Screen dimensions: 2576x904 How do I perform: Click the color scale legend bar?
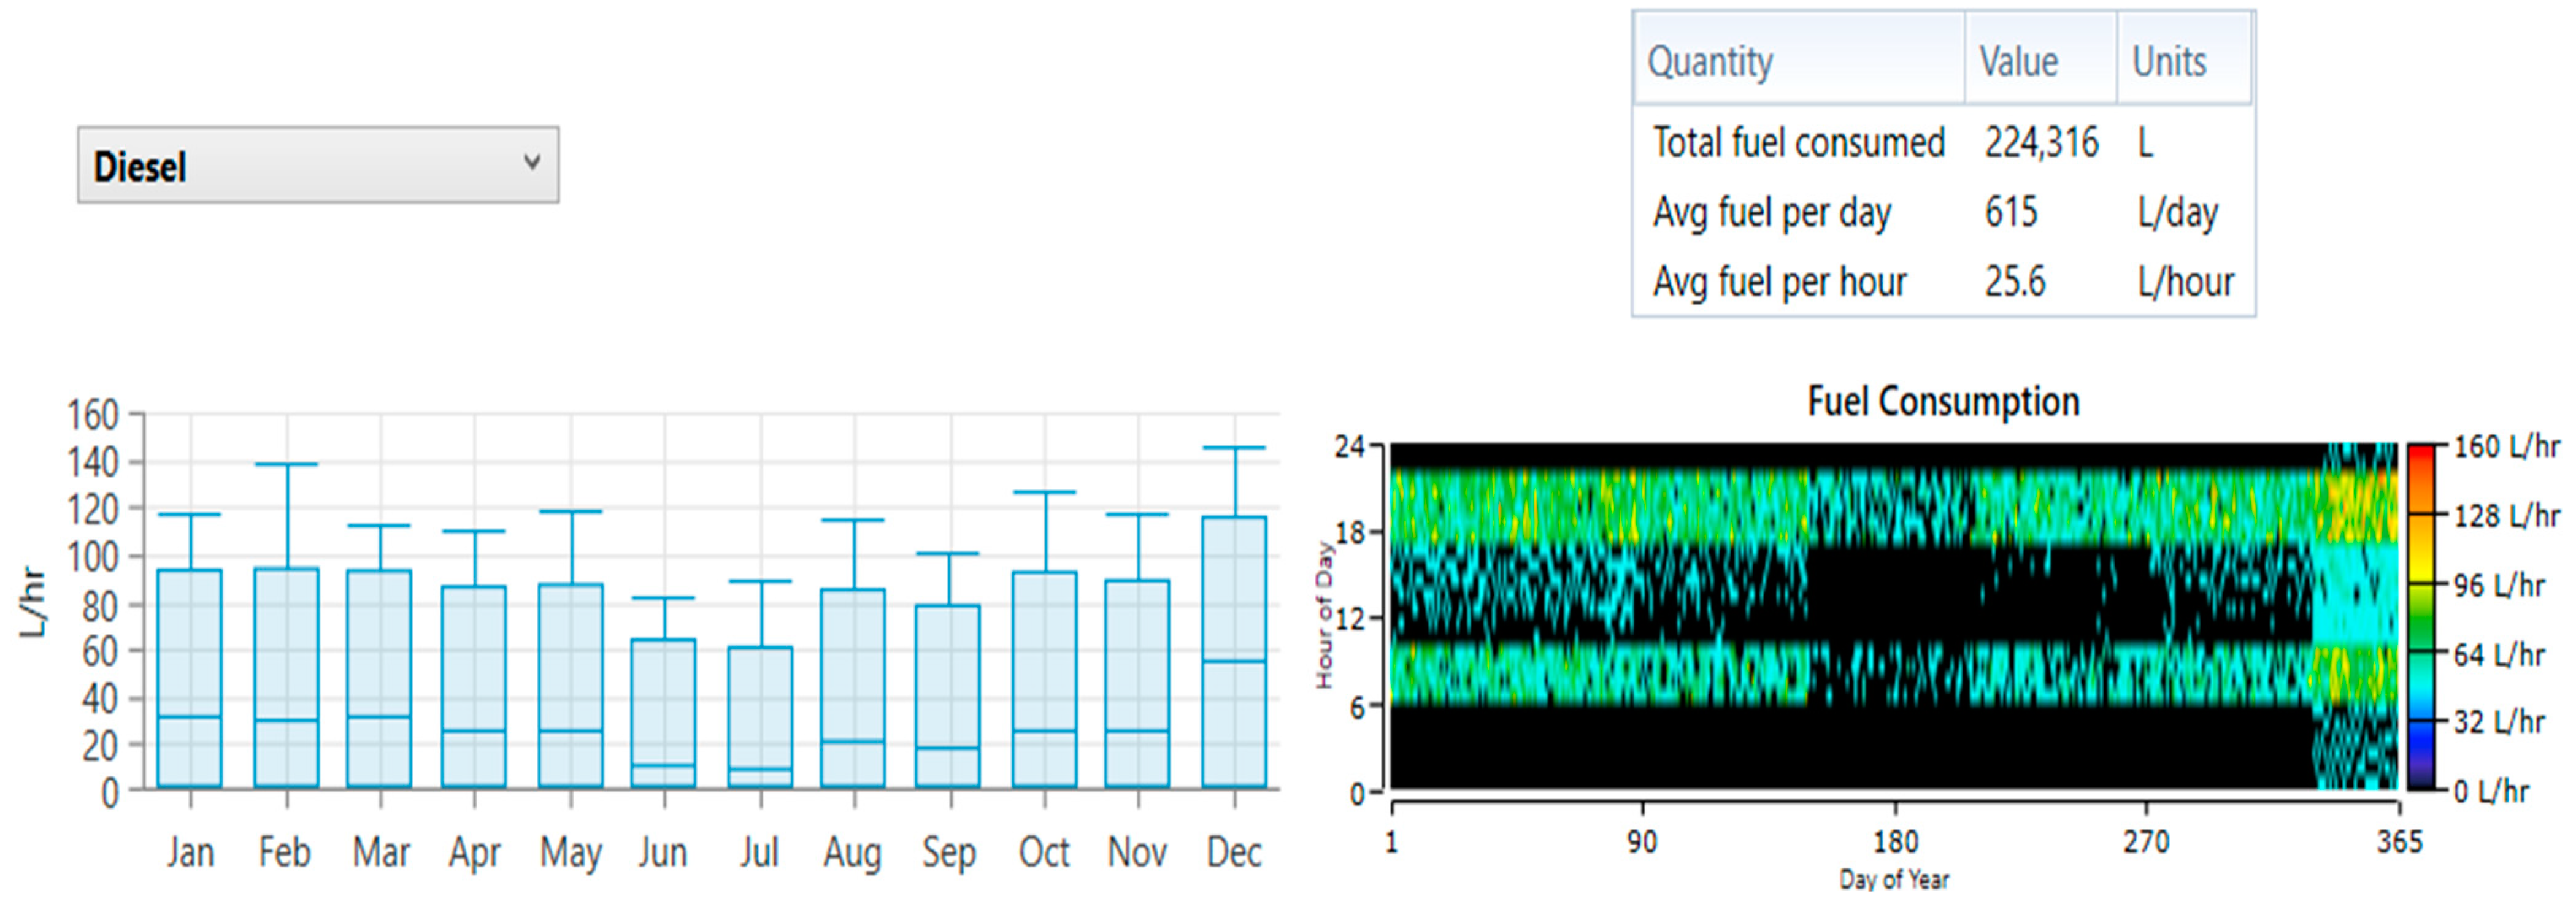click(2421, 617)
